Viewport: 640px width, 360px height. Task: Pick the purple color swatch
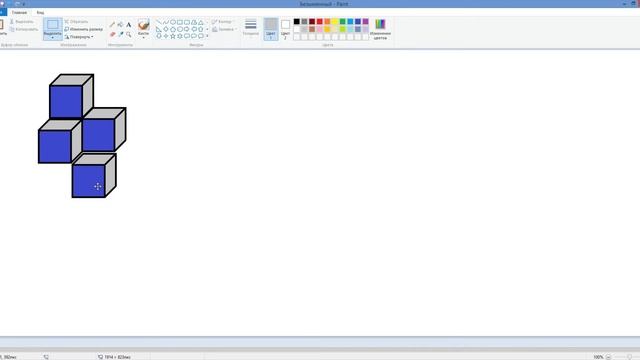click(x=365, y=21)
